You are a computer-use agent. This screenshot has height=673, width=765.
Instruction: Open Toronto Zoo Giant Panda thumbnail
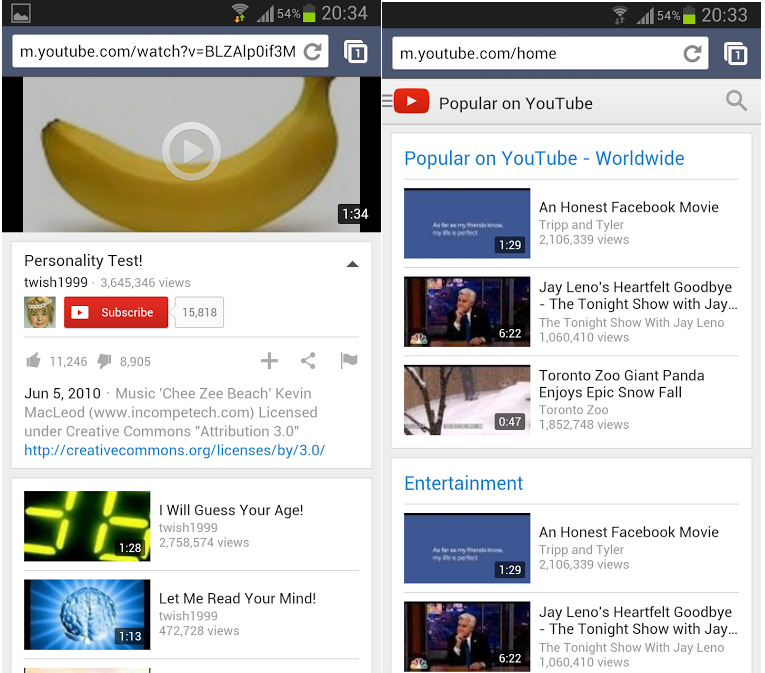click(467, 400)
